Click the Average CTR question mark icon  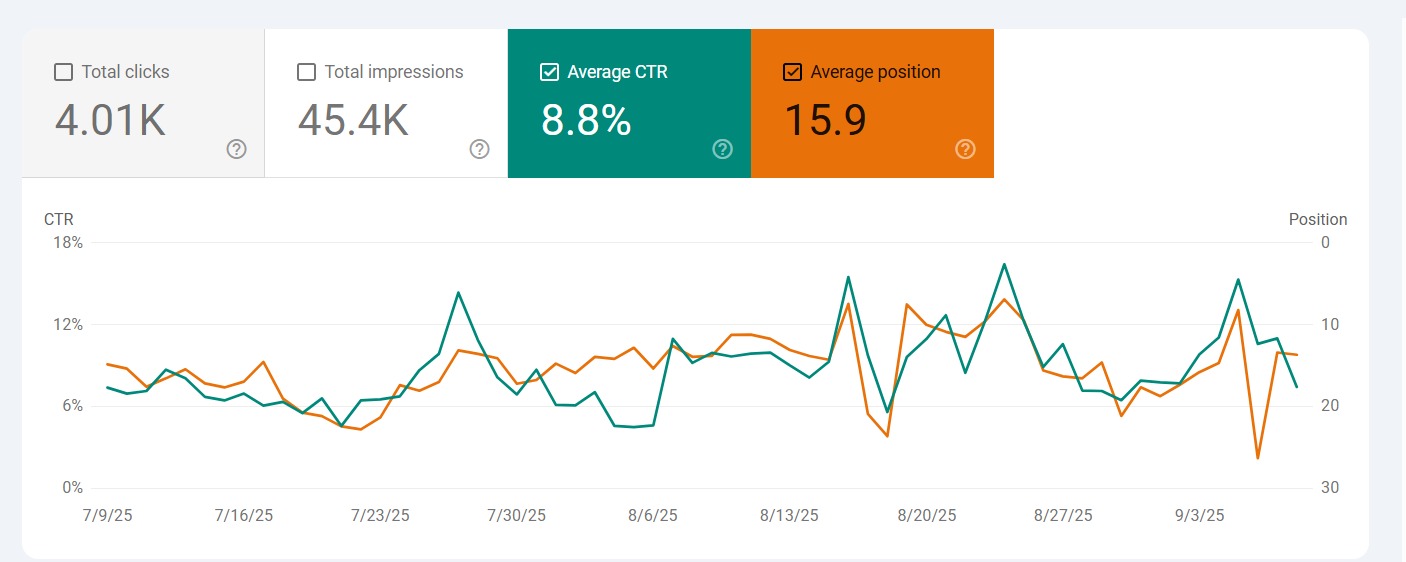click(x=722, y=149)
